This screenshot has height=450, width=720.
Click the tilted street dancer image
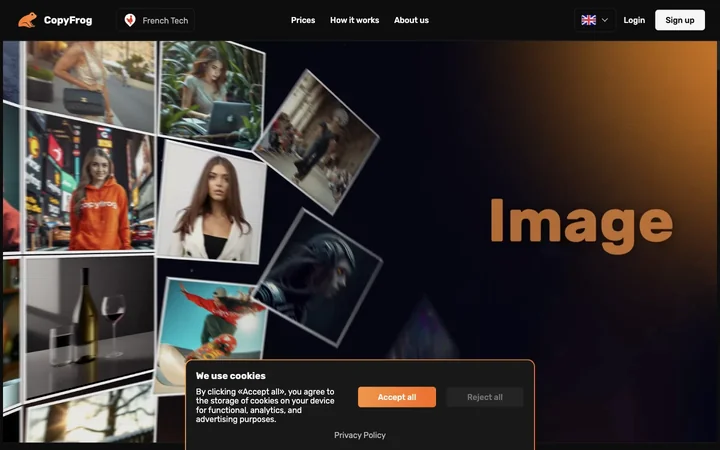click(317, 142)
